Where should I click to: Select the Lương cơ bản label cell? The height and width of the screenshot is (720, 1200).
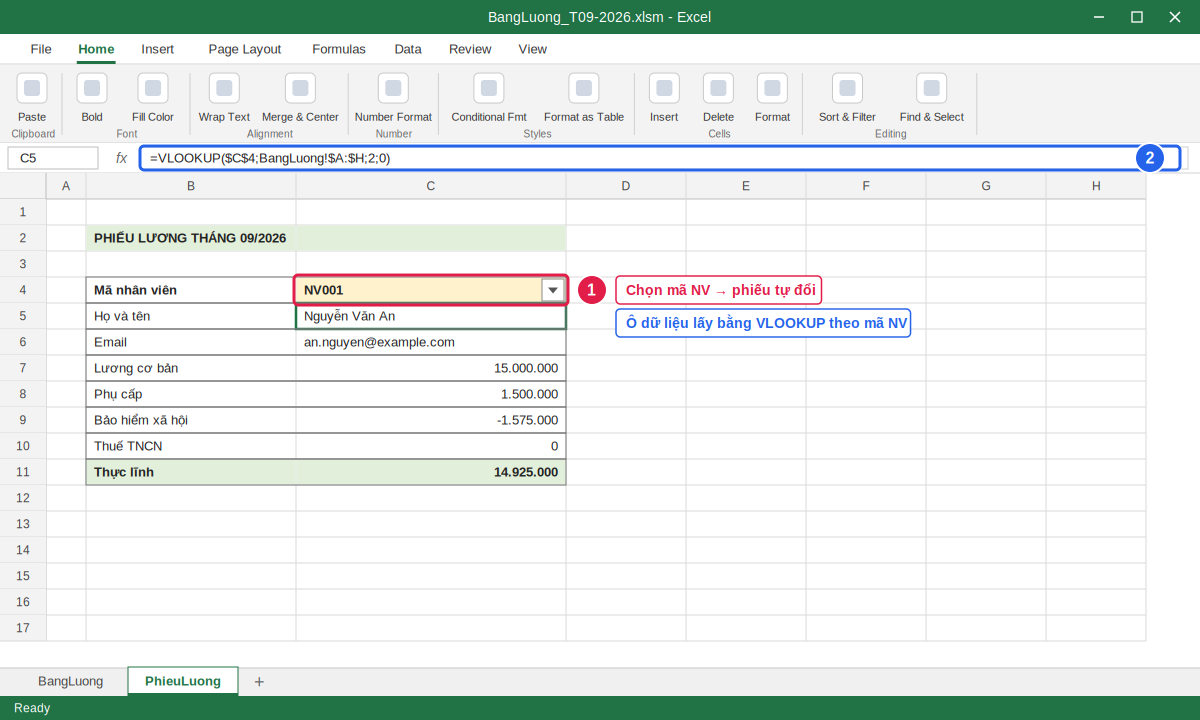point(191,368)
